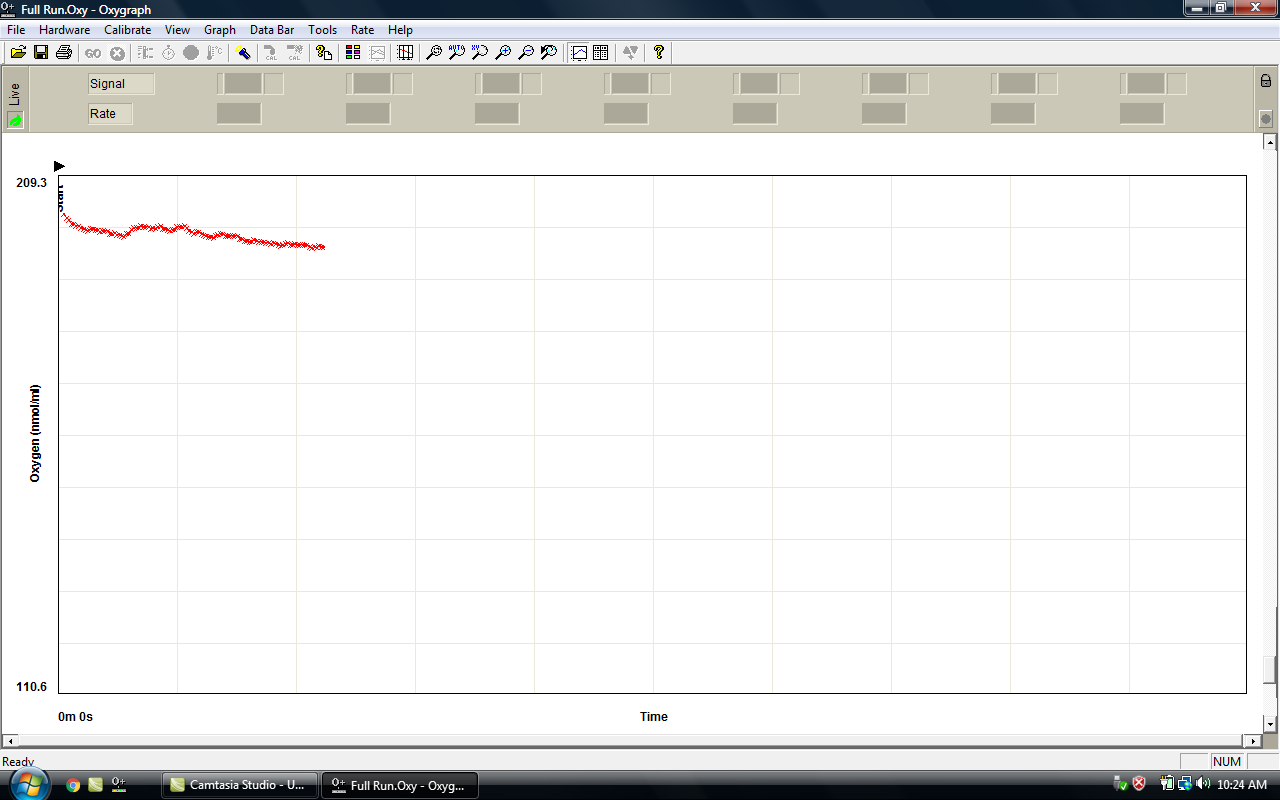Open a file with the folder icon
The width and height of the screenshot is (1280, 800).
click(x=18, y=52)
